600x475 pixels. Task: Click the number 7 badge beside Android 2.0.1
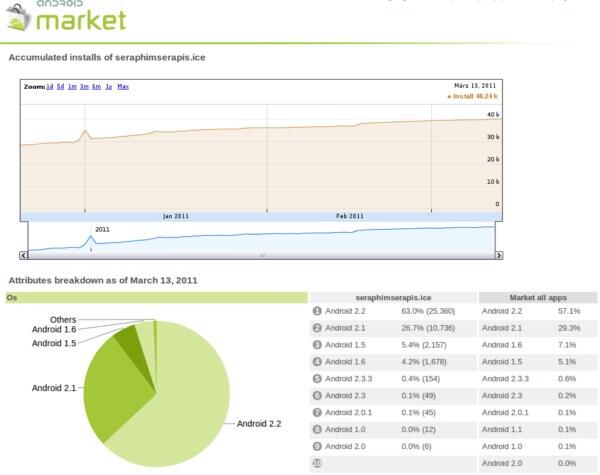coord(317,413)
